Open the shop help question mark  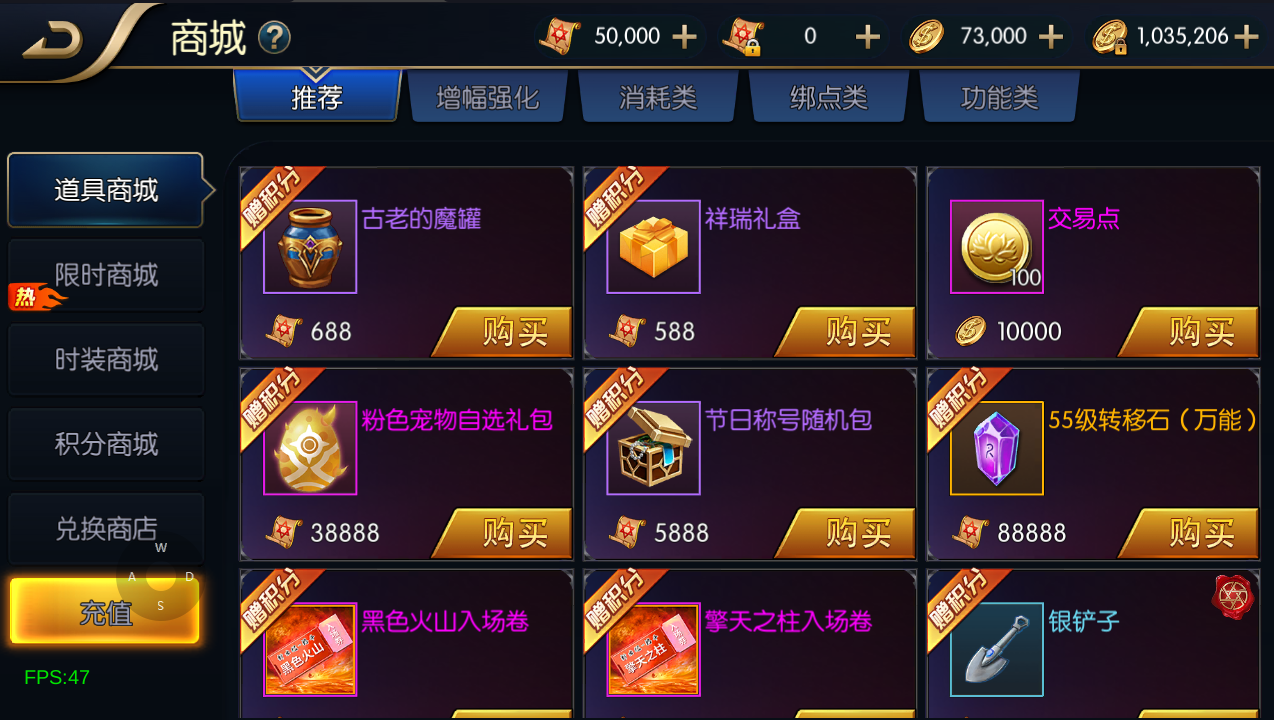tap(274, 38)
